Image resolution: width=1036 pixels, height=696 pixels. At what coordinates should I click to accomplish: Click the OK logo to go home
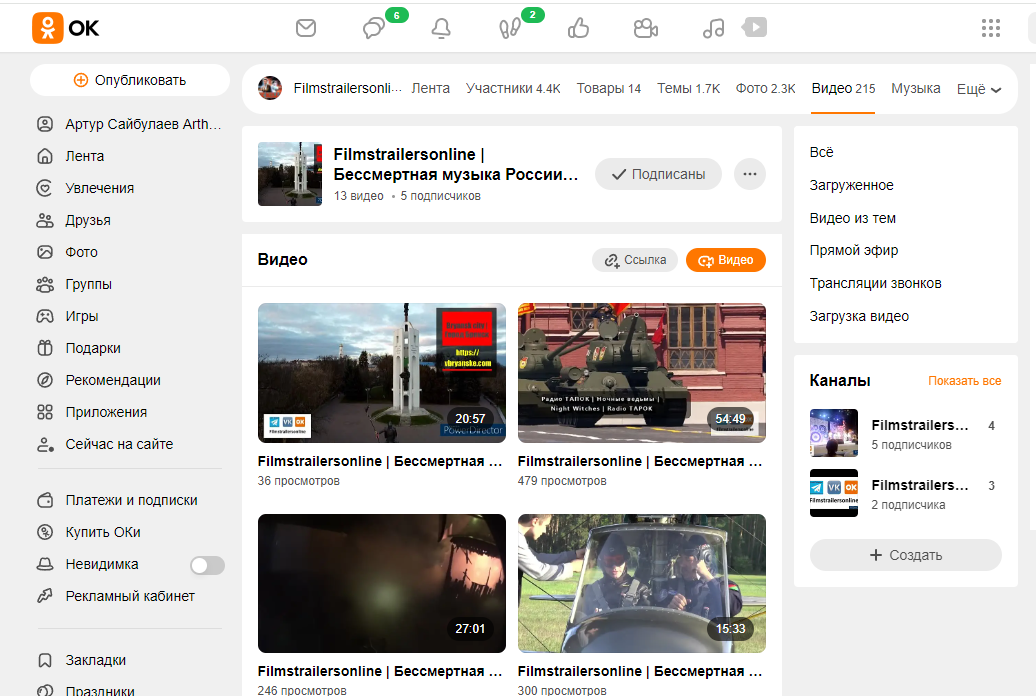click(65, 28)
